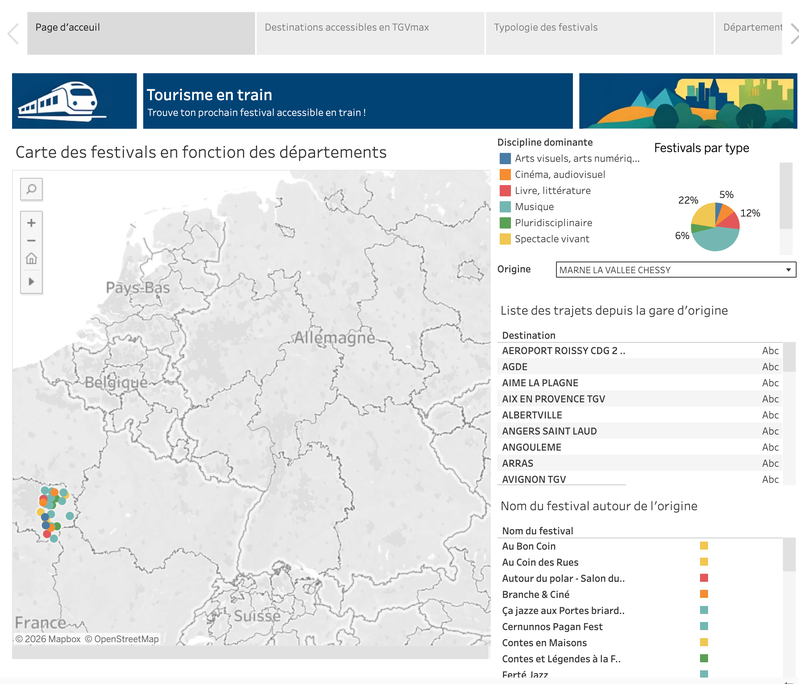
Task: Reset map with home icon
Action: pos(31,259)
